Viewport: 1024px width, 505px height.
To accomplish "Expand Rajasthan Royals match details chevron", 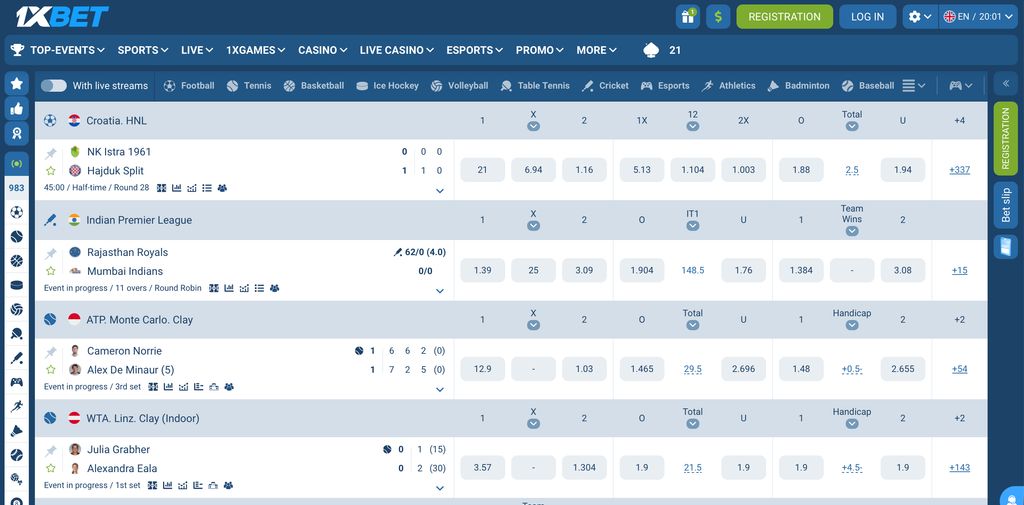I will [440, 291].
